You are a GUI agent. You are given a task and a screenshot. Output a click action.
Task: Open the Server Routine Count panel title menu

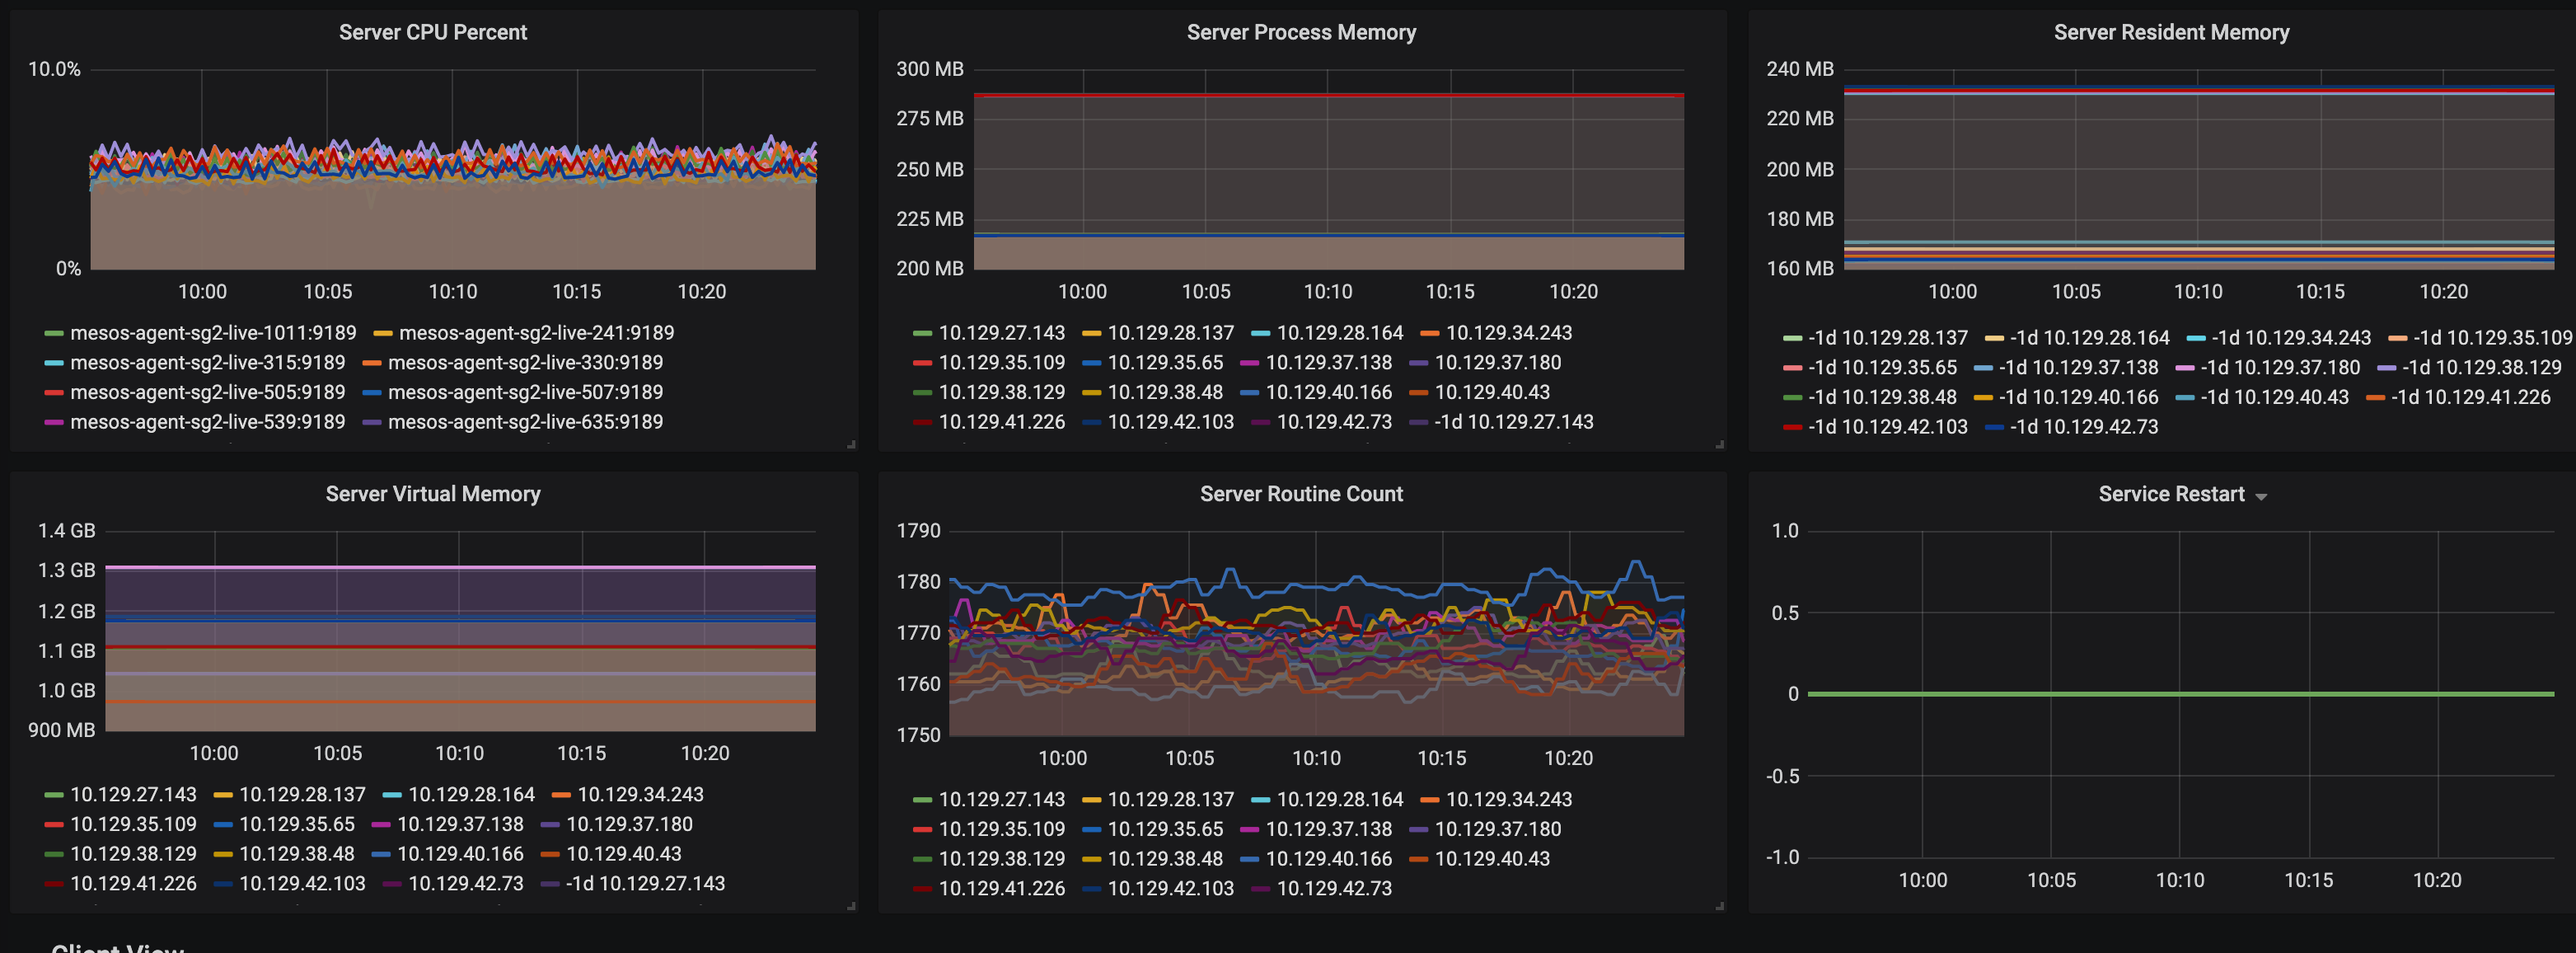(x=1301, y=494)
